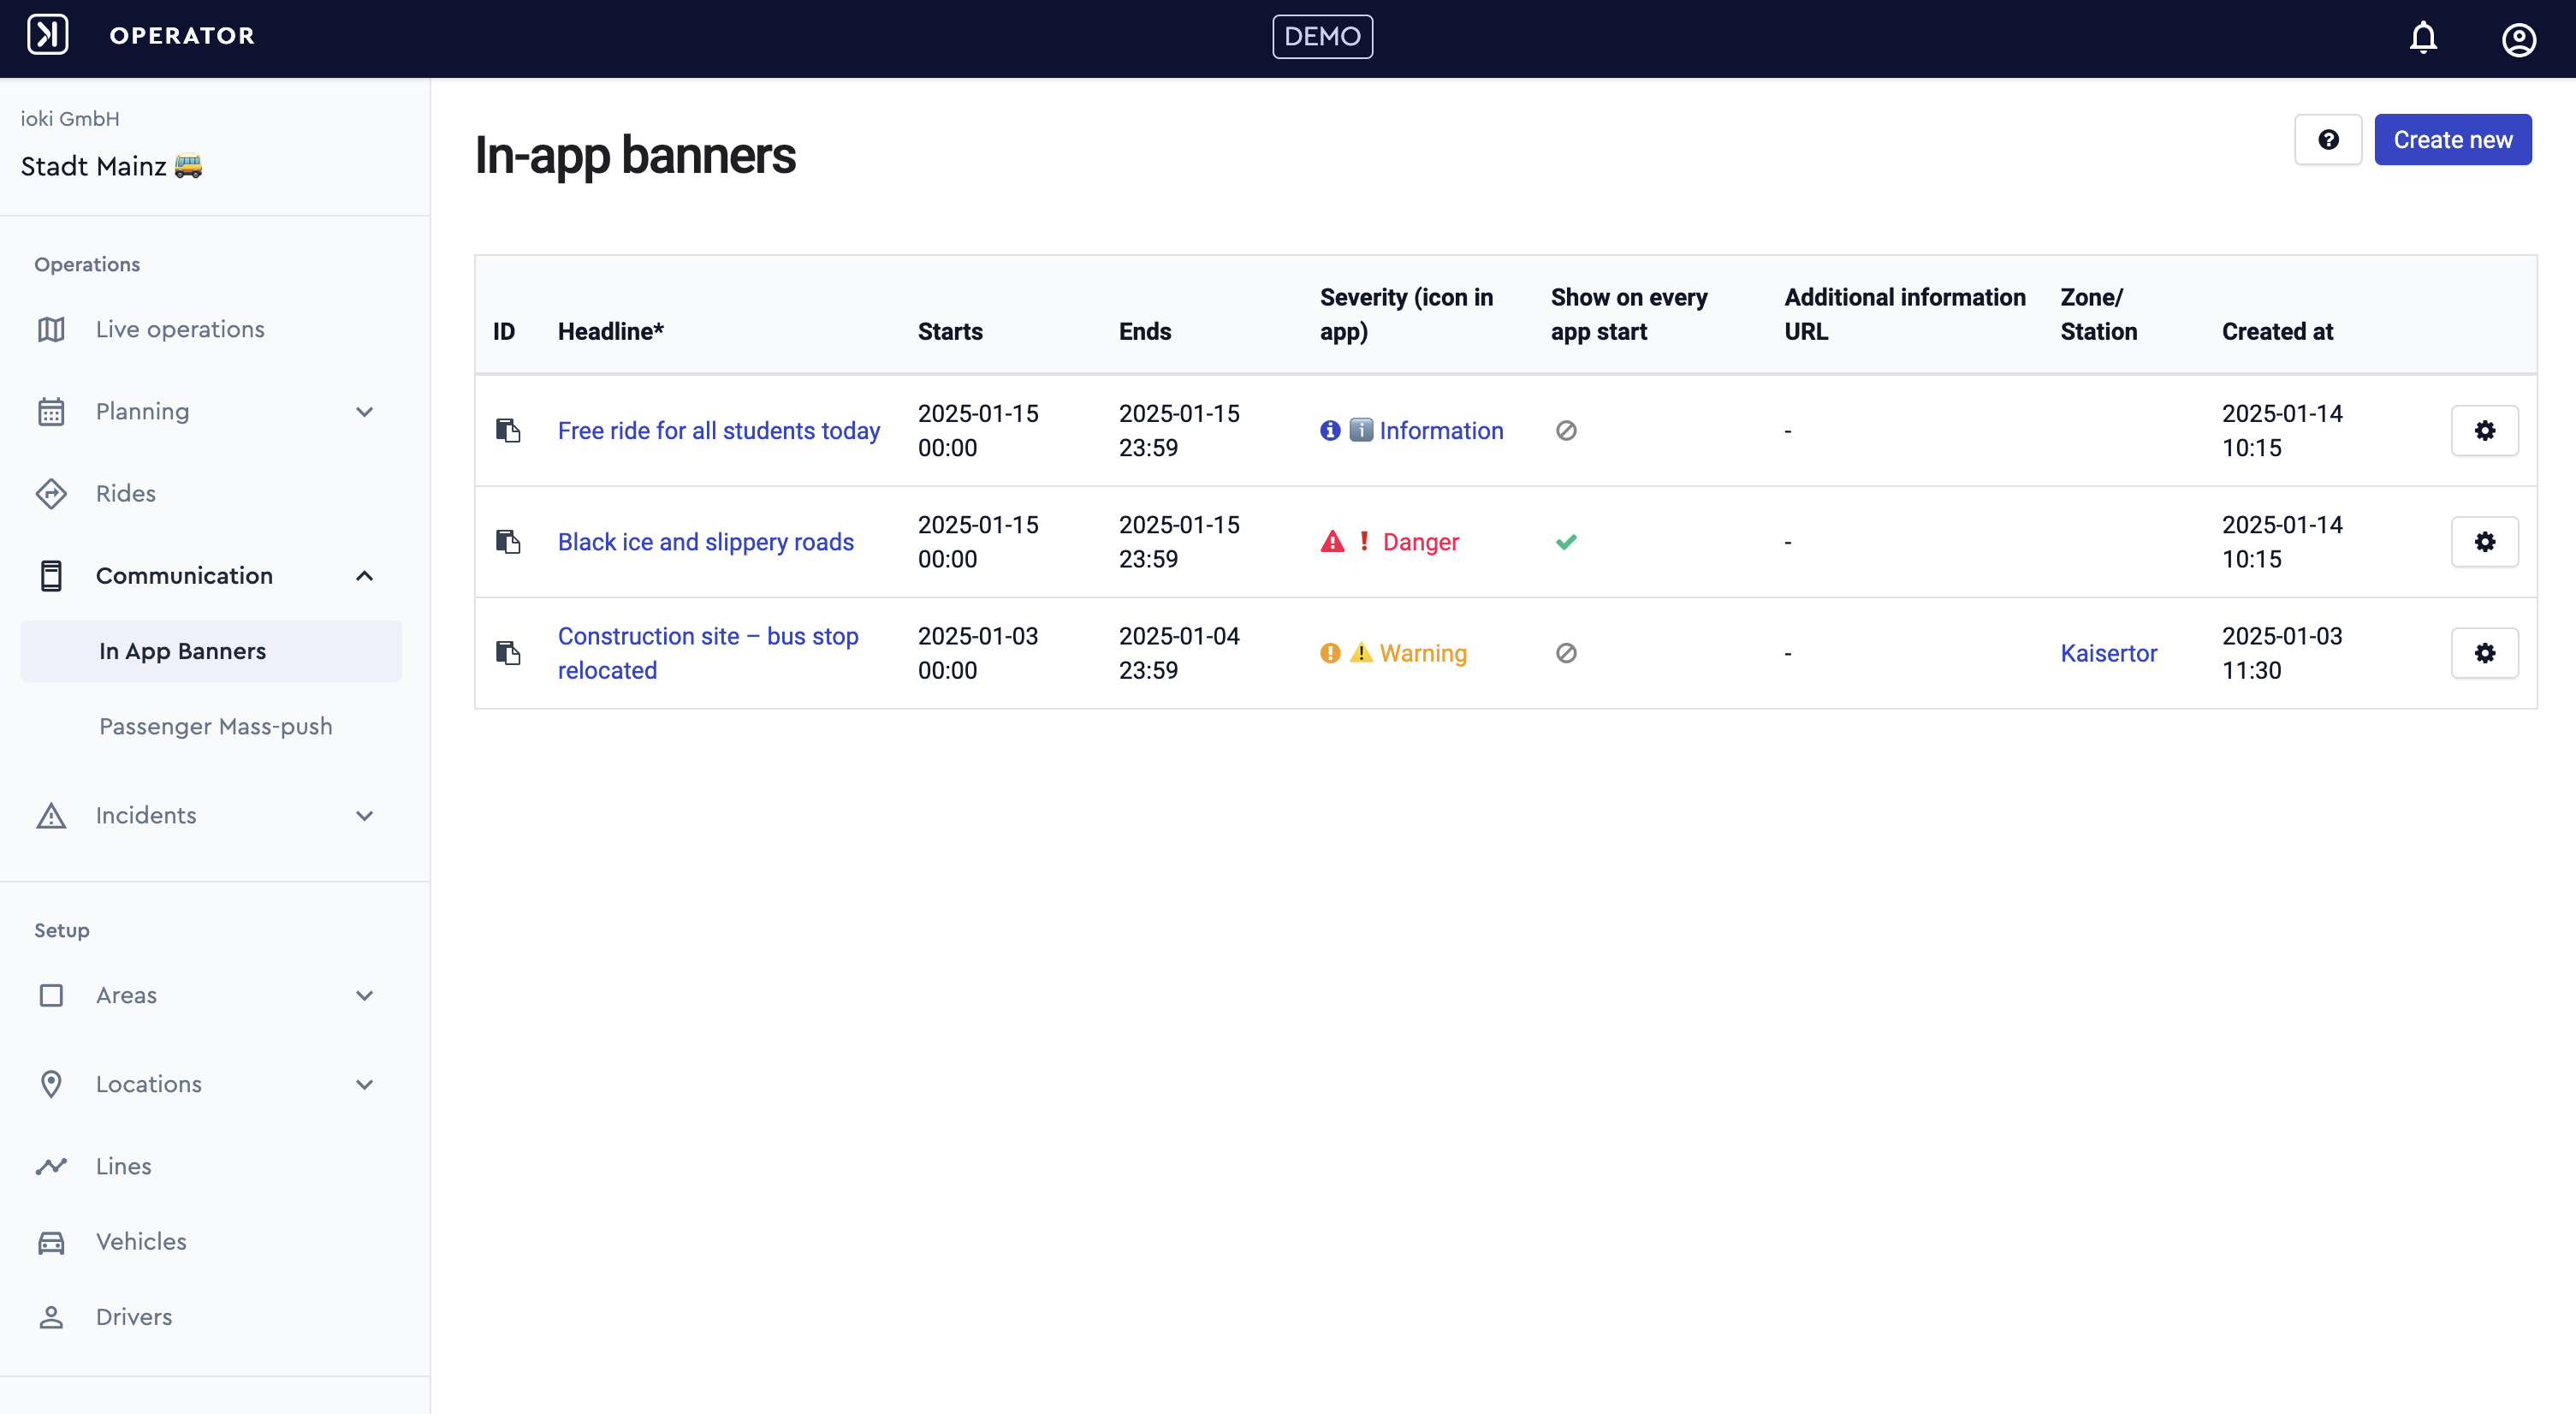Viewport: 2576px width, 1414px height.
Task: Collapse the Communication section chevron
Action: click(x=365, y=576)
